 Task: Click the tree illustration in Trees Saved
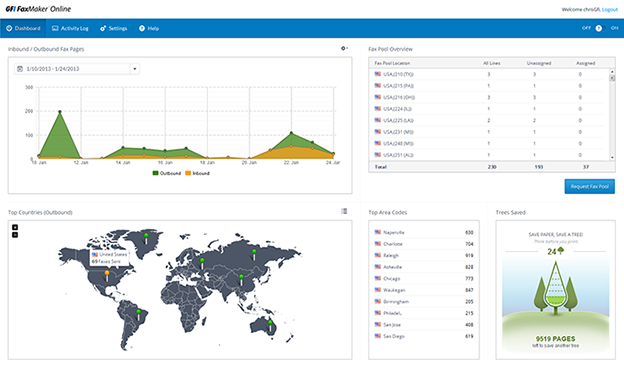point(556,288)
